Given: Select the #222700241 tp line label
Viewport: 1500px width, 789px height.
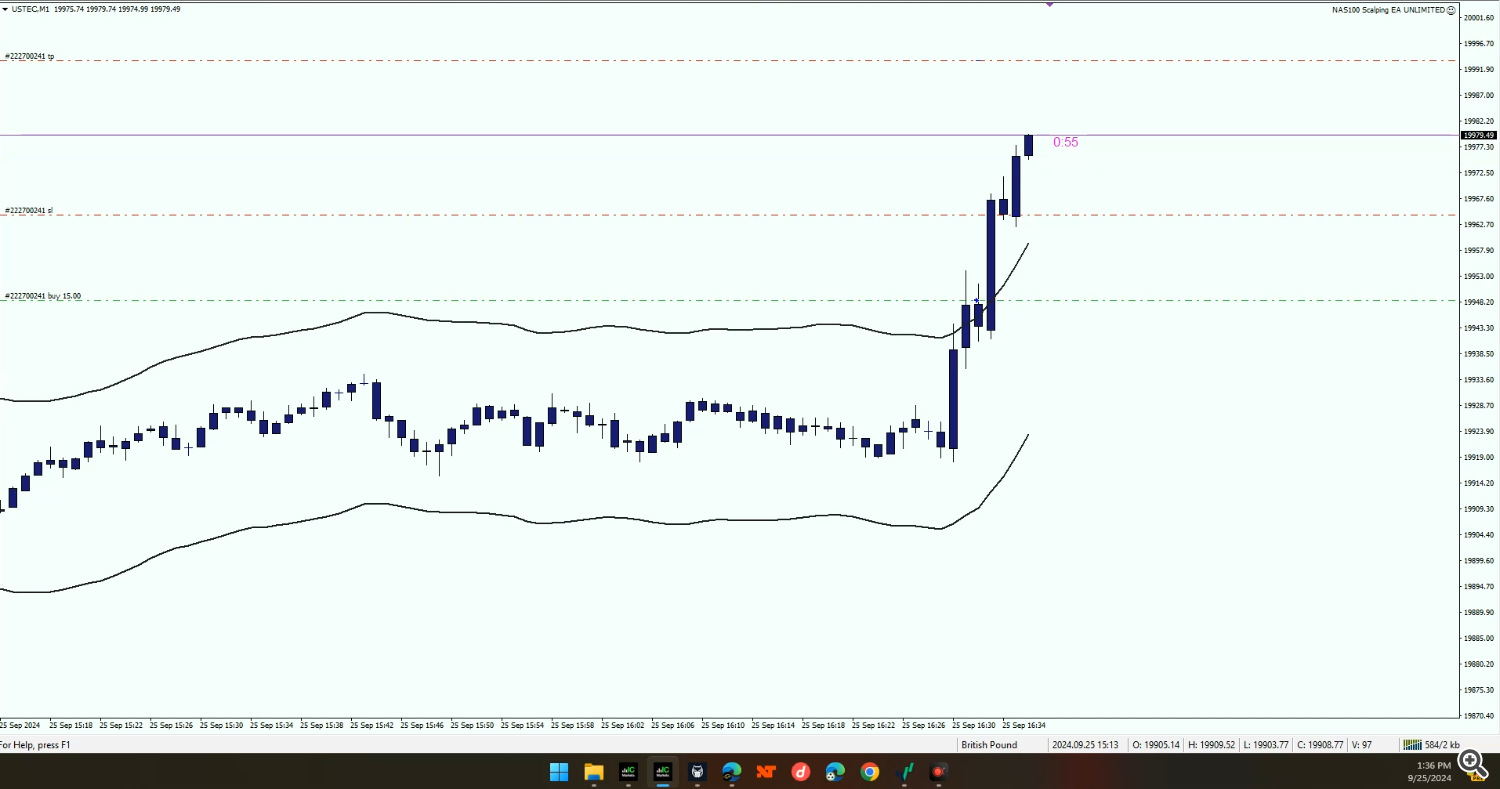Looking at the screenshot, I should pyautogui.click(x=30, y=56).
